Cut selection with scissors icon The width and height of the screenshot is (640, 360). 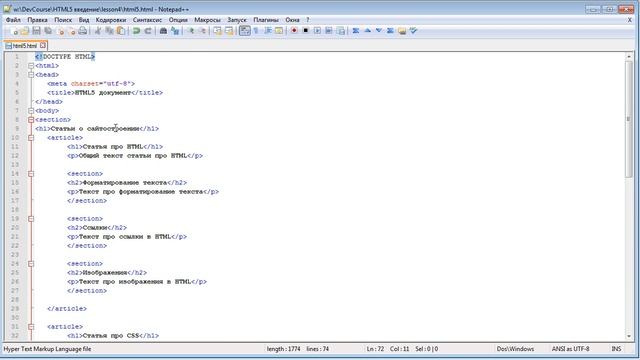coord(98,31)
